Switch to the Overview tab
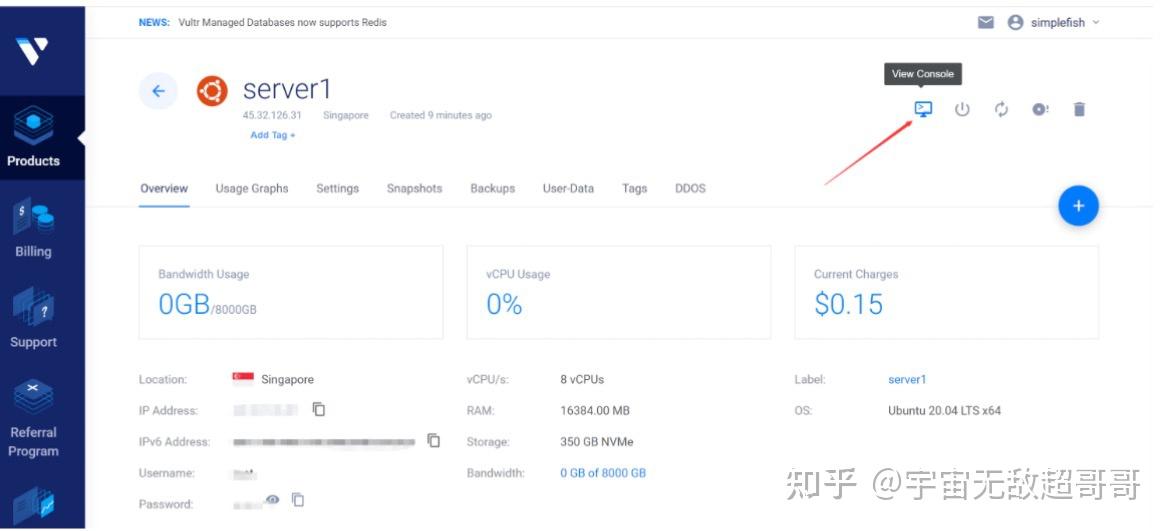This screenshot has width=1170, height=531. tap(164, 189)
